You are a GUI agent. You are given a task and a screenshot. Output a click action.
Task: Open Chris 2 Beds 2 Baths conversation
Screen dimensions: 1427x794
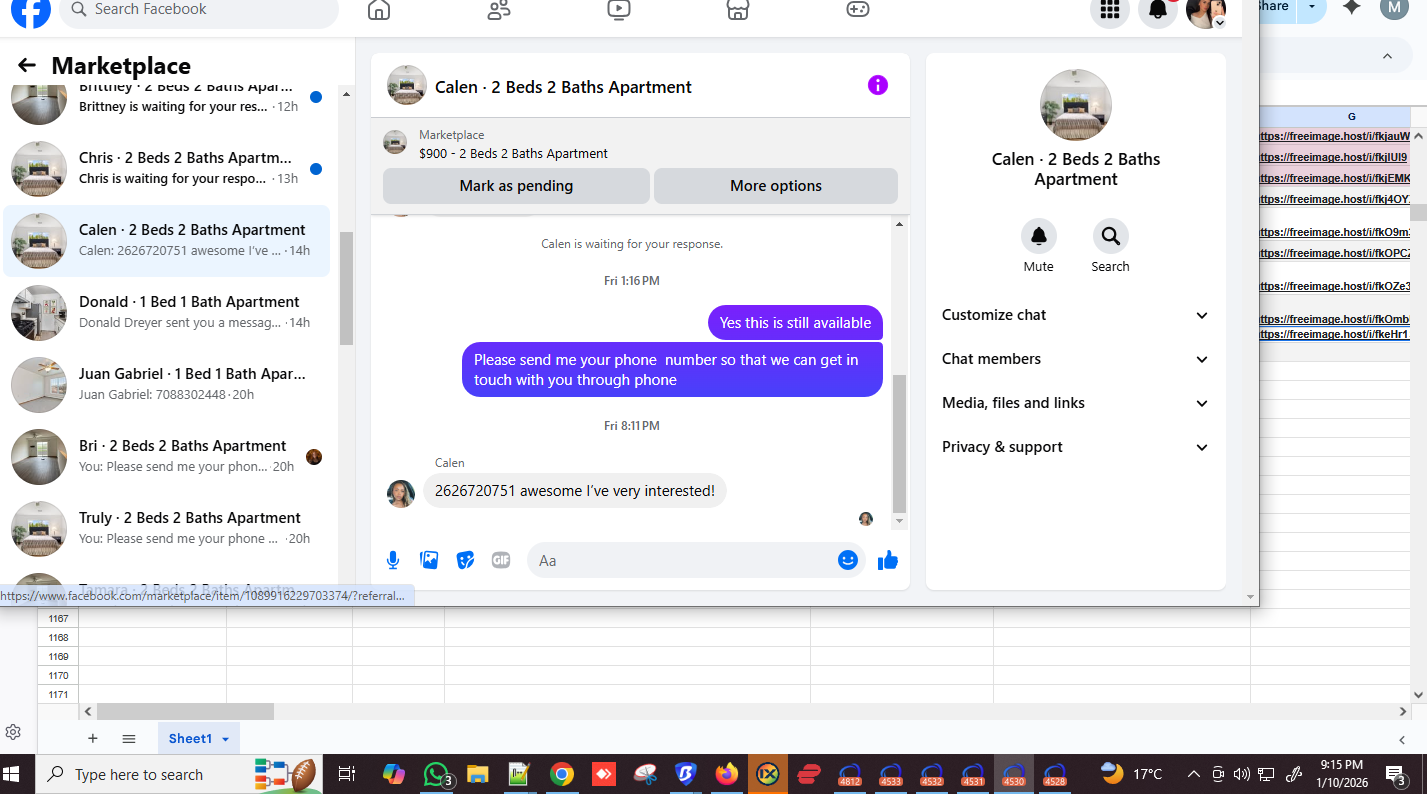point(167,169)
